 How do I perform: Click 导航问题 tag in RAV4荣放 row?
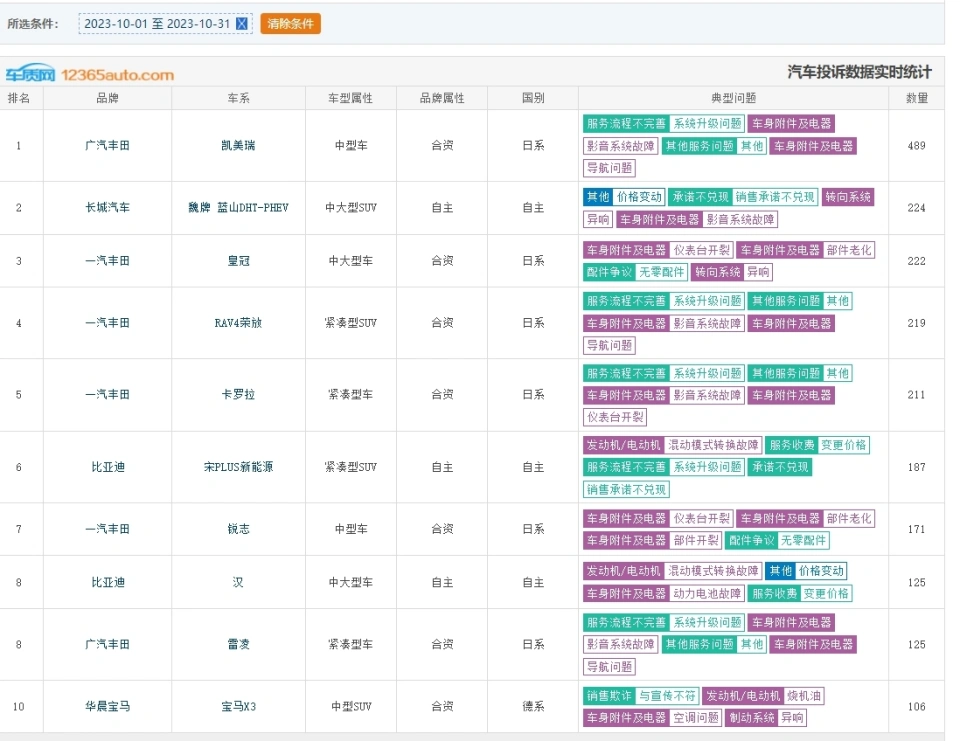609,345
